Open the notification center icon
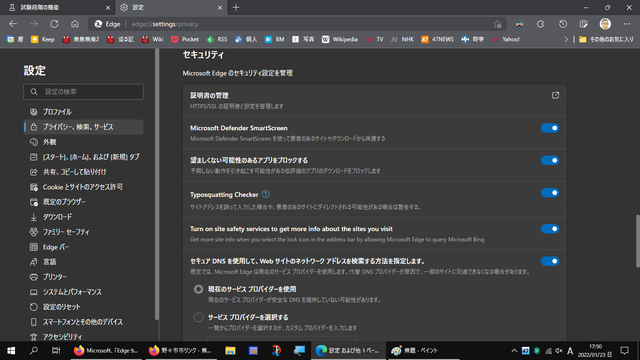 624,350
